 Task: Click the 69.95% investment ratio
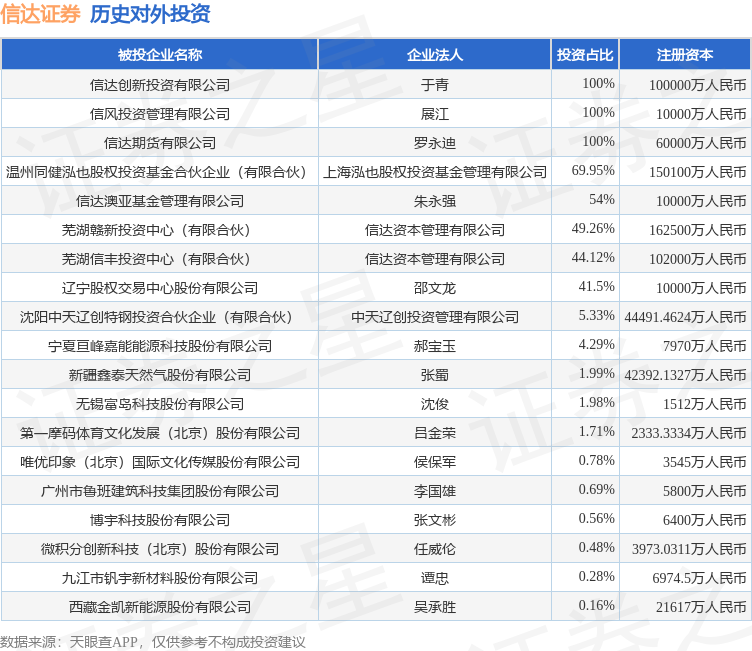click(x=593, y=170)
